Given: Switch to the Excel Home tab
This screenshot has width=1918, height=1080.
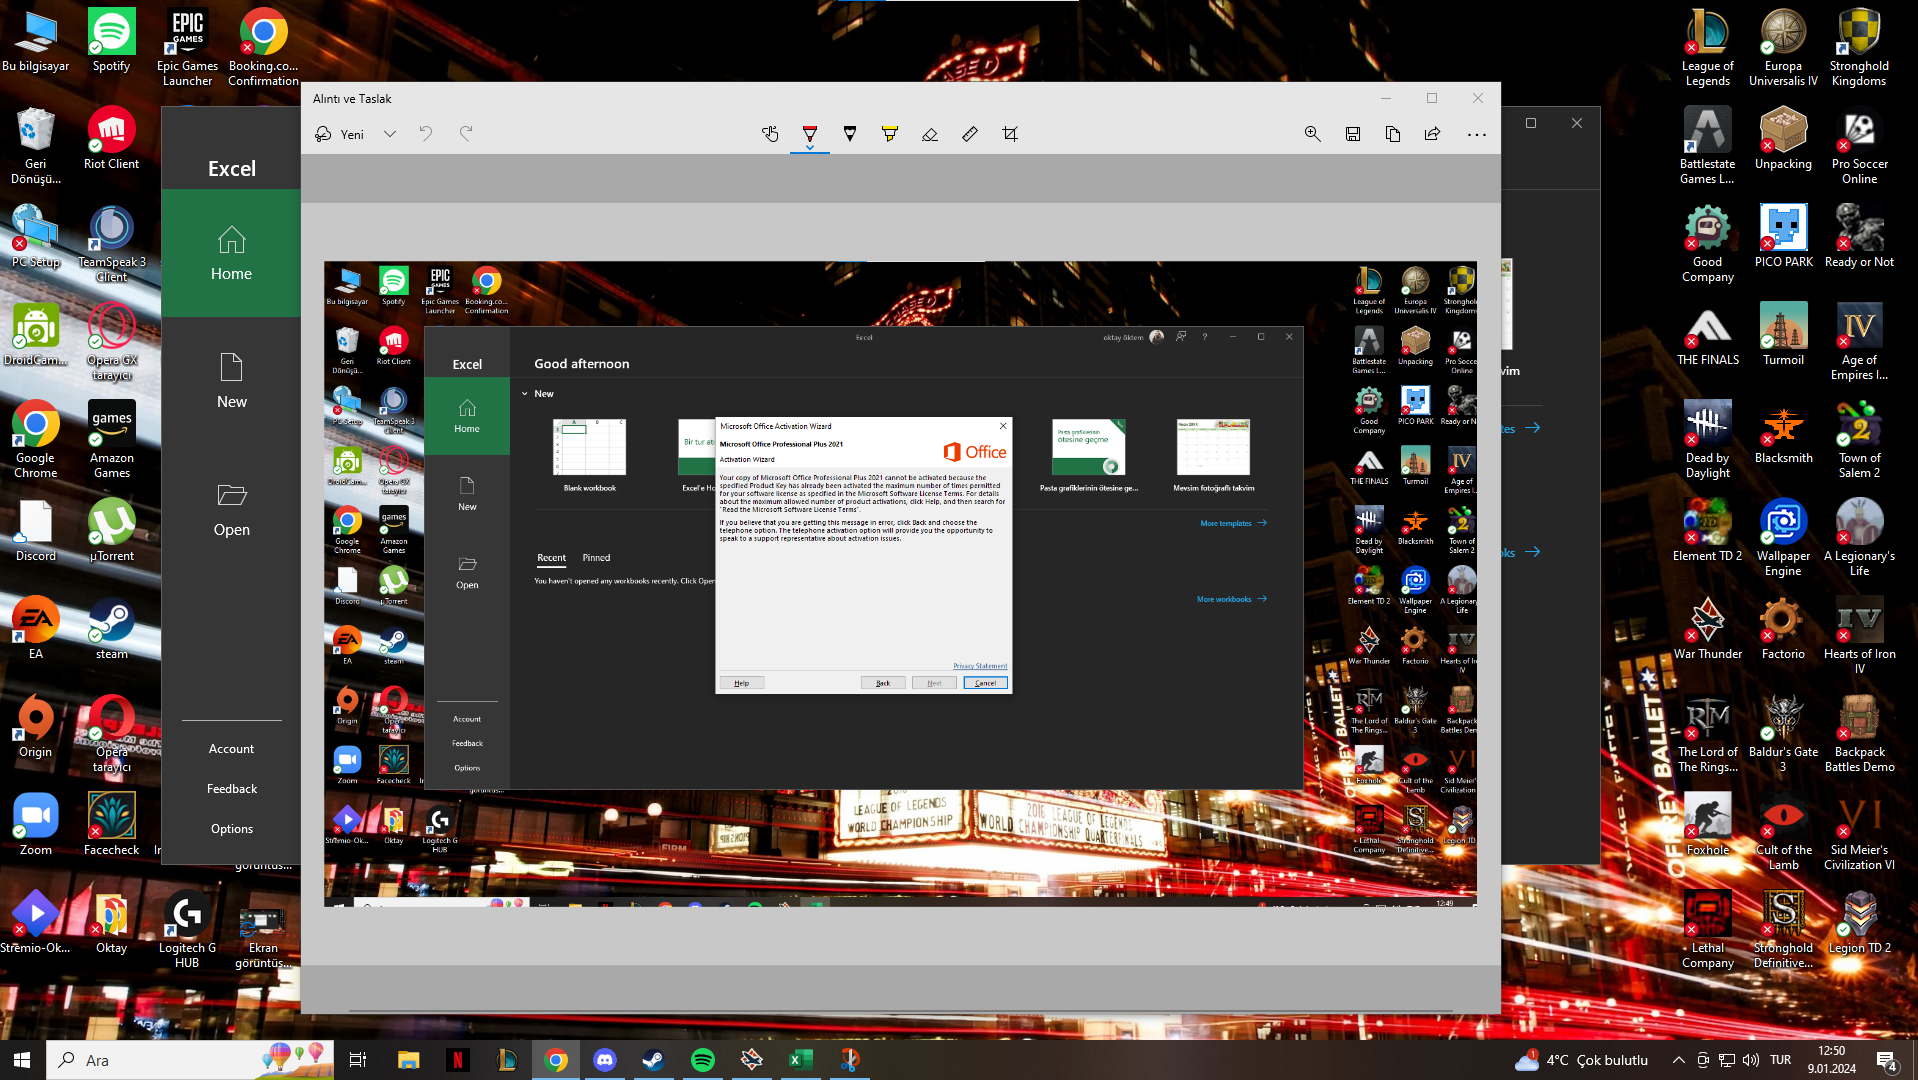Looking at the screenshot, I should coord(231,253).
